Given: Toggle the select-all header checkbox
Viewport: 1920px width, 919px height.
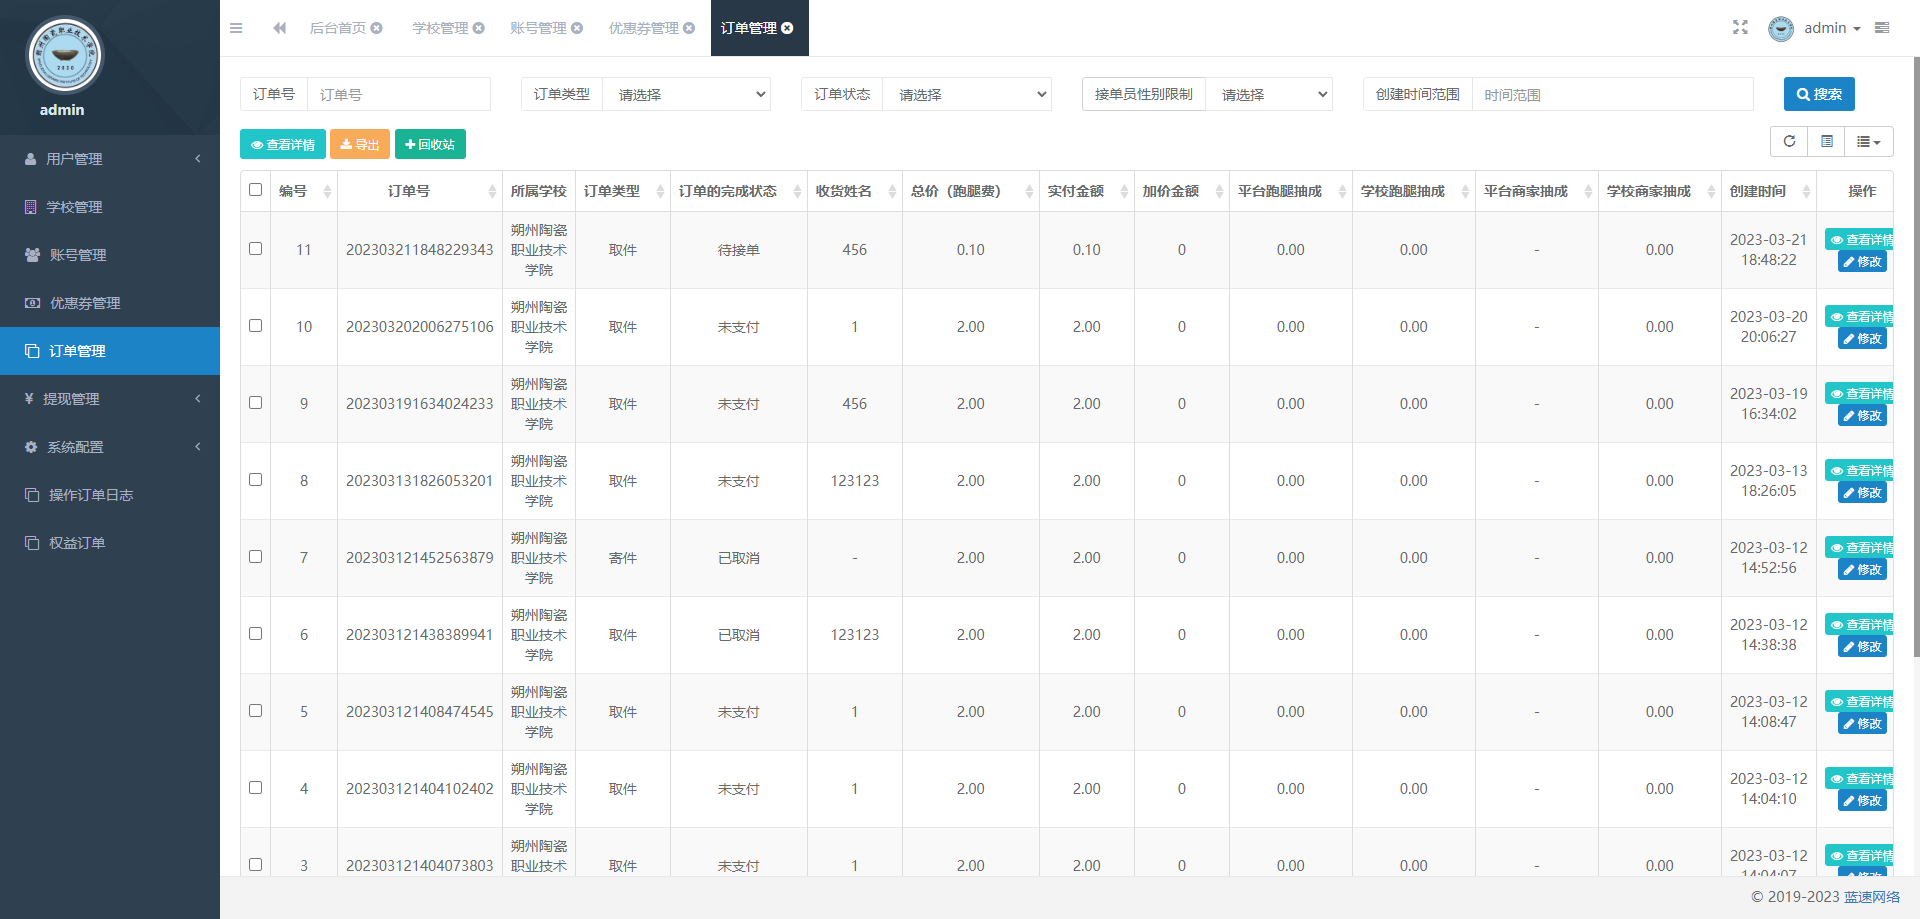Looking at the screenshot, I should [x=255, y=190].
